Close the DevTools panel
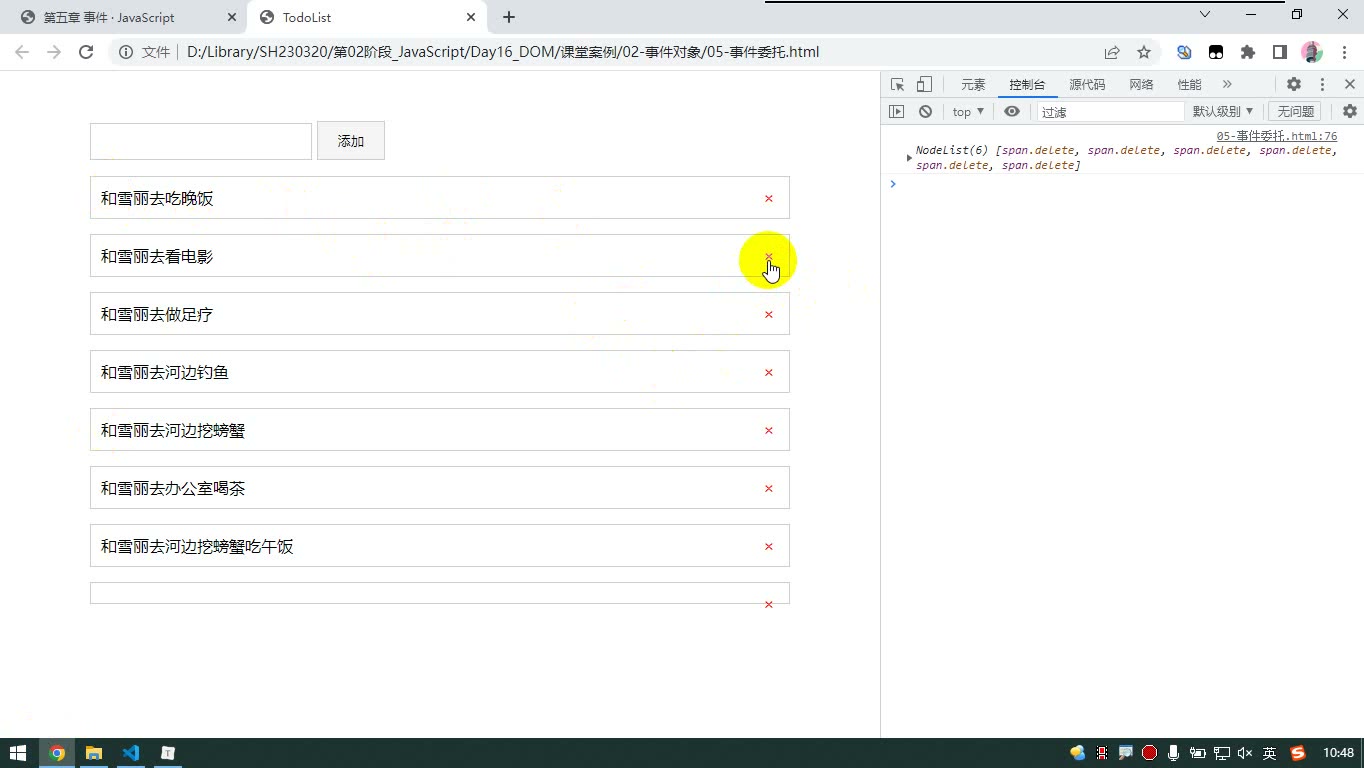 click(1349, 85)
